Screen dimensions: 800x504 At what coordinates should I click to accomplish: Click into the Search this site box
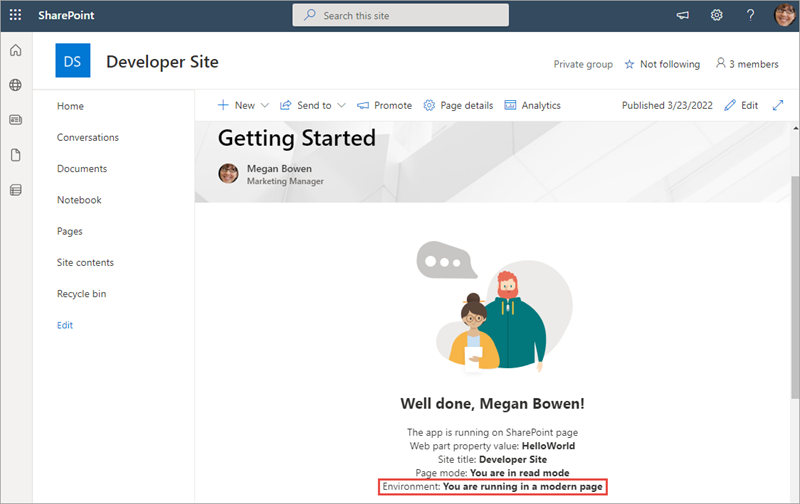(401, 15)
